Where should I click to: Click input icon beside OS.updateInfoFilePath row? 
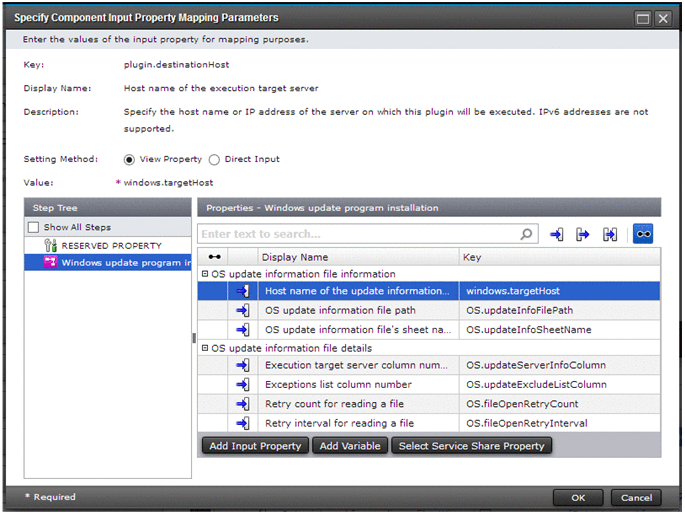[x=242, y=310]
